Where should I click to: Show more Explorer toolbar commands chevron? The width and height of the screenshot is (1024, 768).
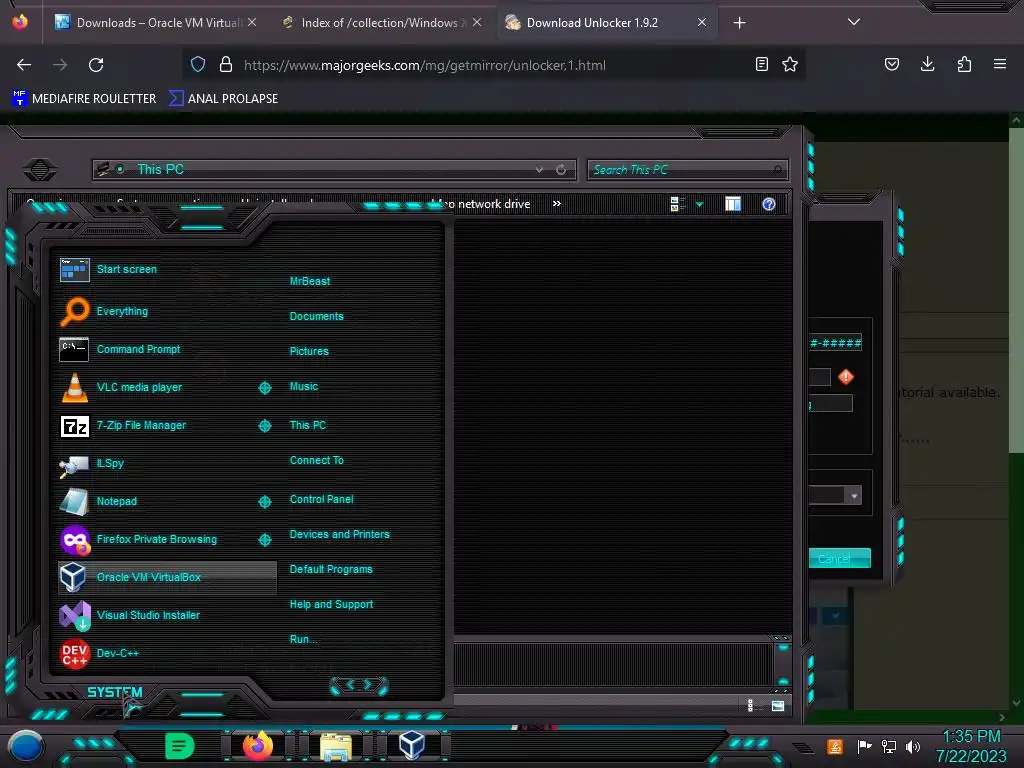[556, 204]
